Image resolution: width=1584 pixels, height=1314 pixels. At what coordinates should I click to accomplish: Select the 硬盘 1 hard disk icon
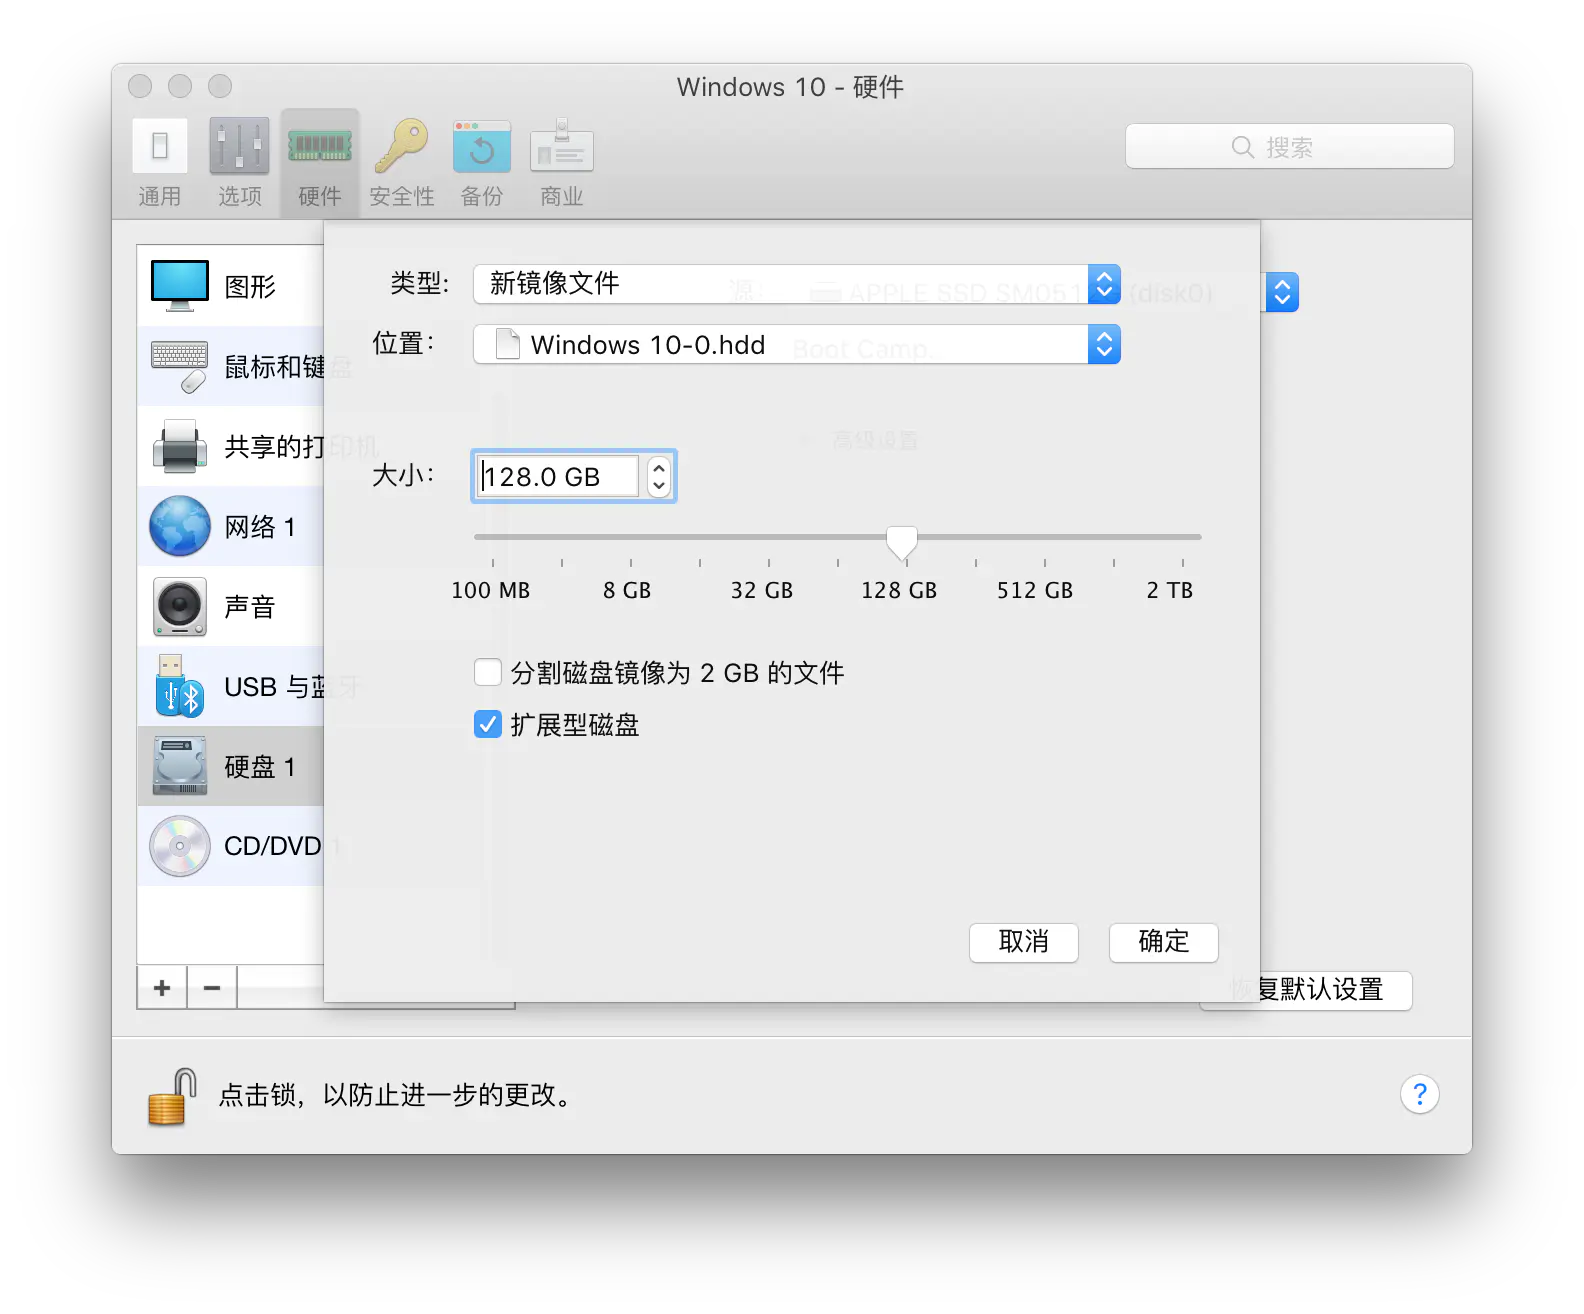pyautogui.click(x=180, y=766)
